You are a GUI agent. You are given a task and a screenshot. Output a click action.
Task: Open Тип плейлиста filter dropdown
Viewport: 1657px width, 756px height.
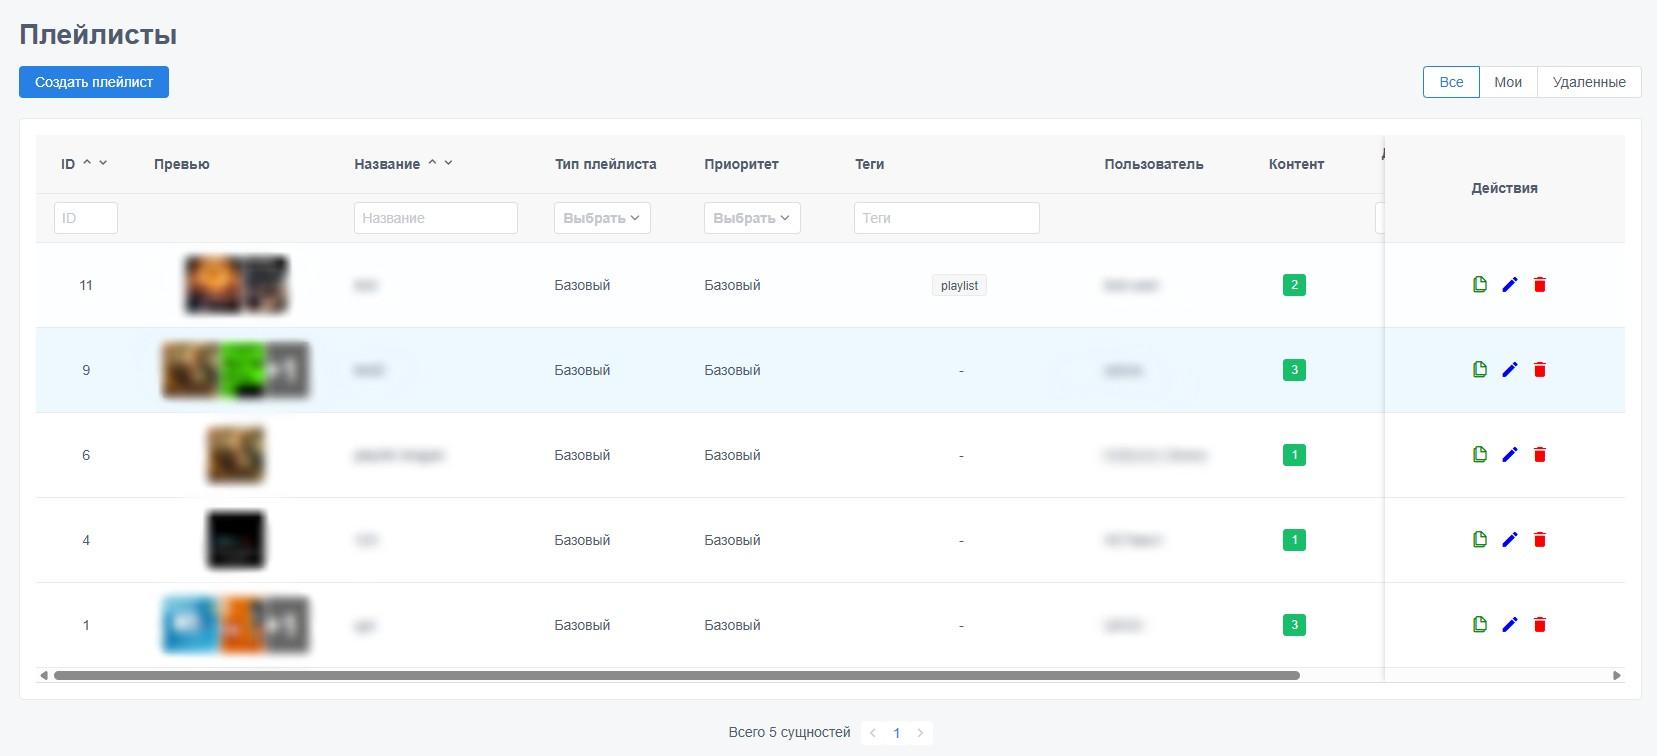[x=602, y=218]
